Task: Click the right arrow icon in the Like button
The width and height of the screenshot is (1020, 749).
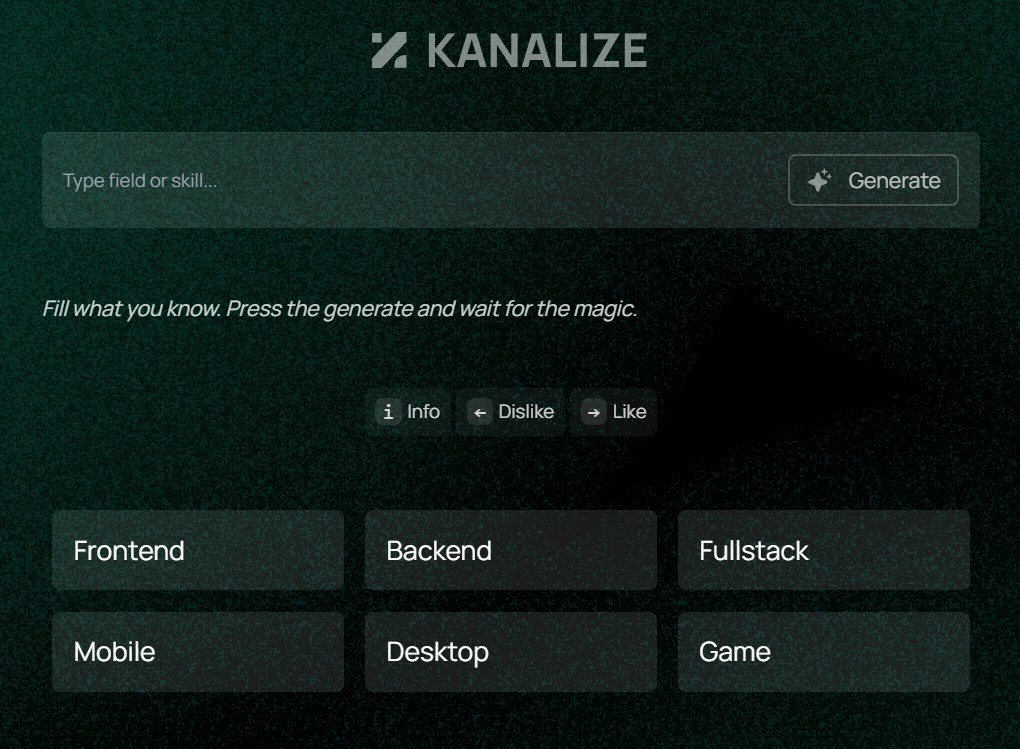Action: [x=592, y=412]
